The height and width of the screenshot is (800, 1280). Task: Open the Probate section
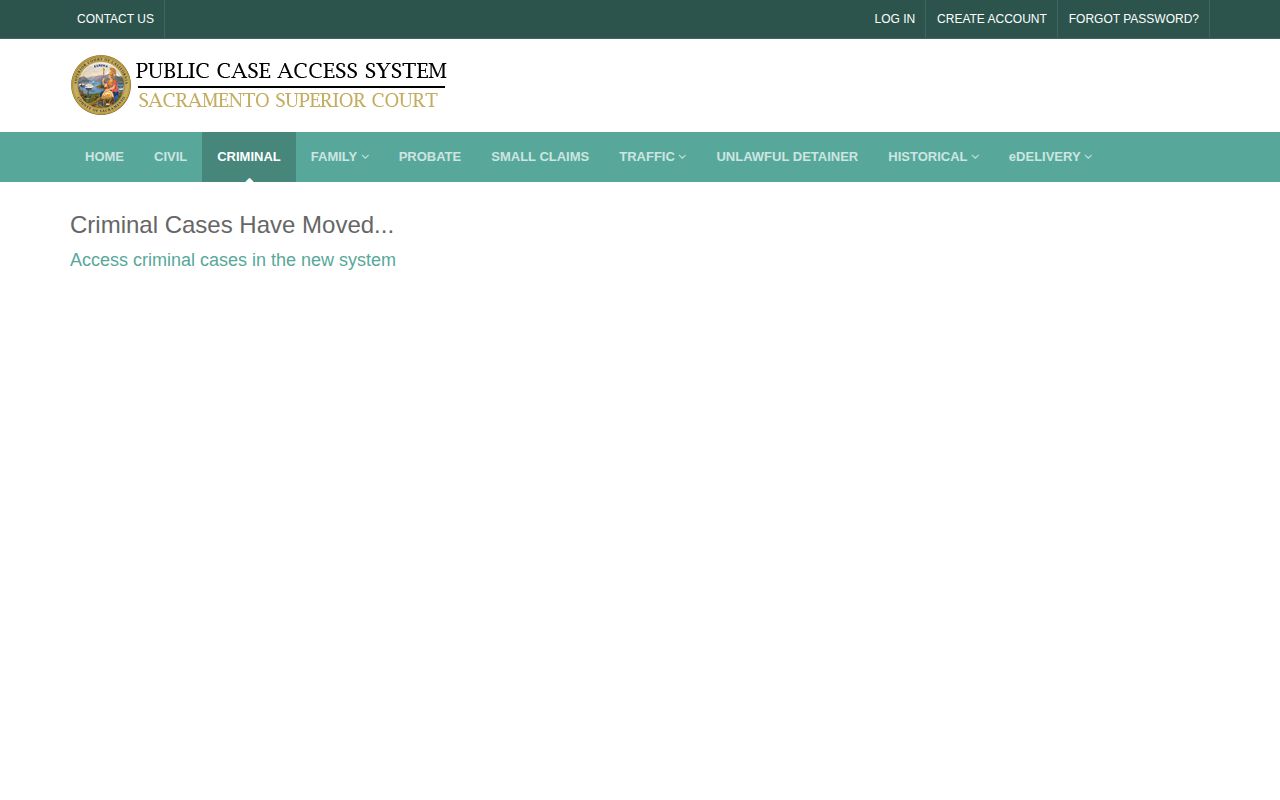[x=430, y=157]
